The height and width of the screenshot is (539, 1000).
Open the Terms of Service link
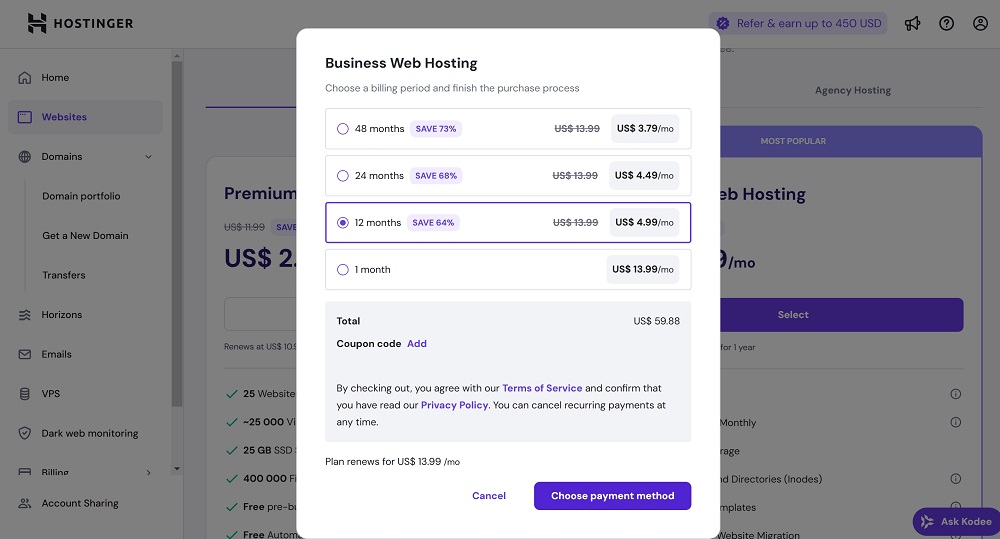(542, 388)
